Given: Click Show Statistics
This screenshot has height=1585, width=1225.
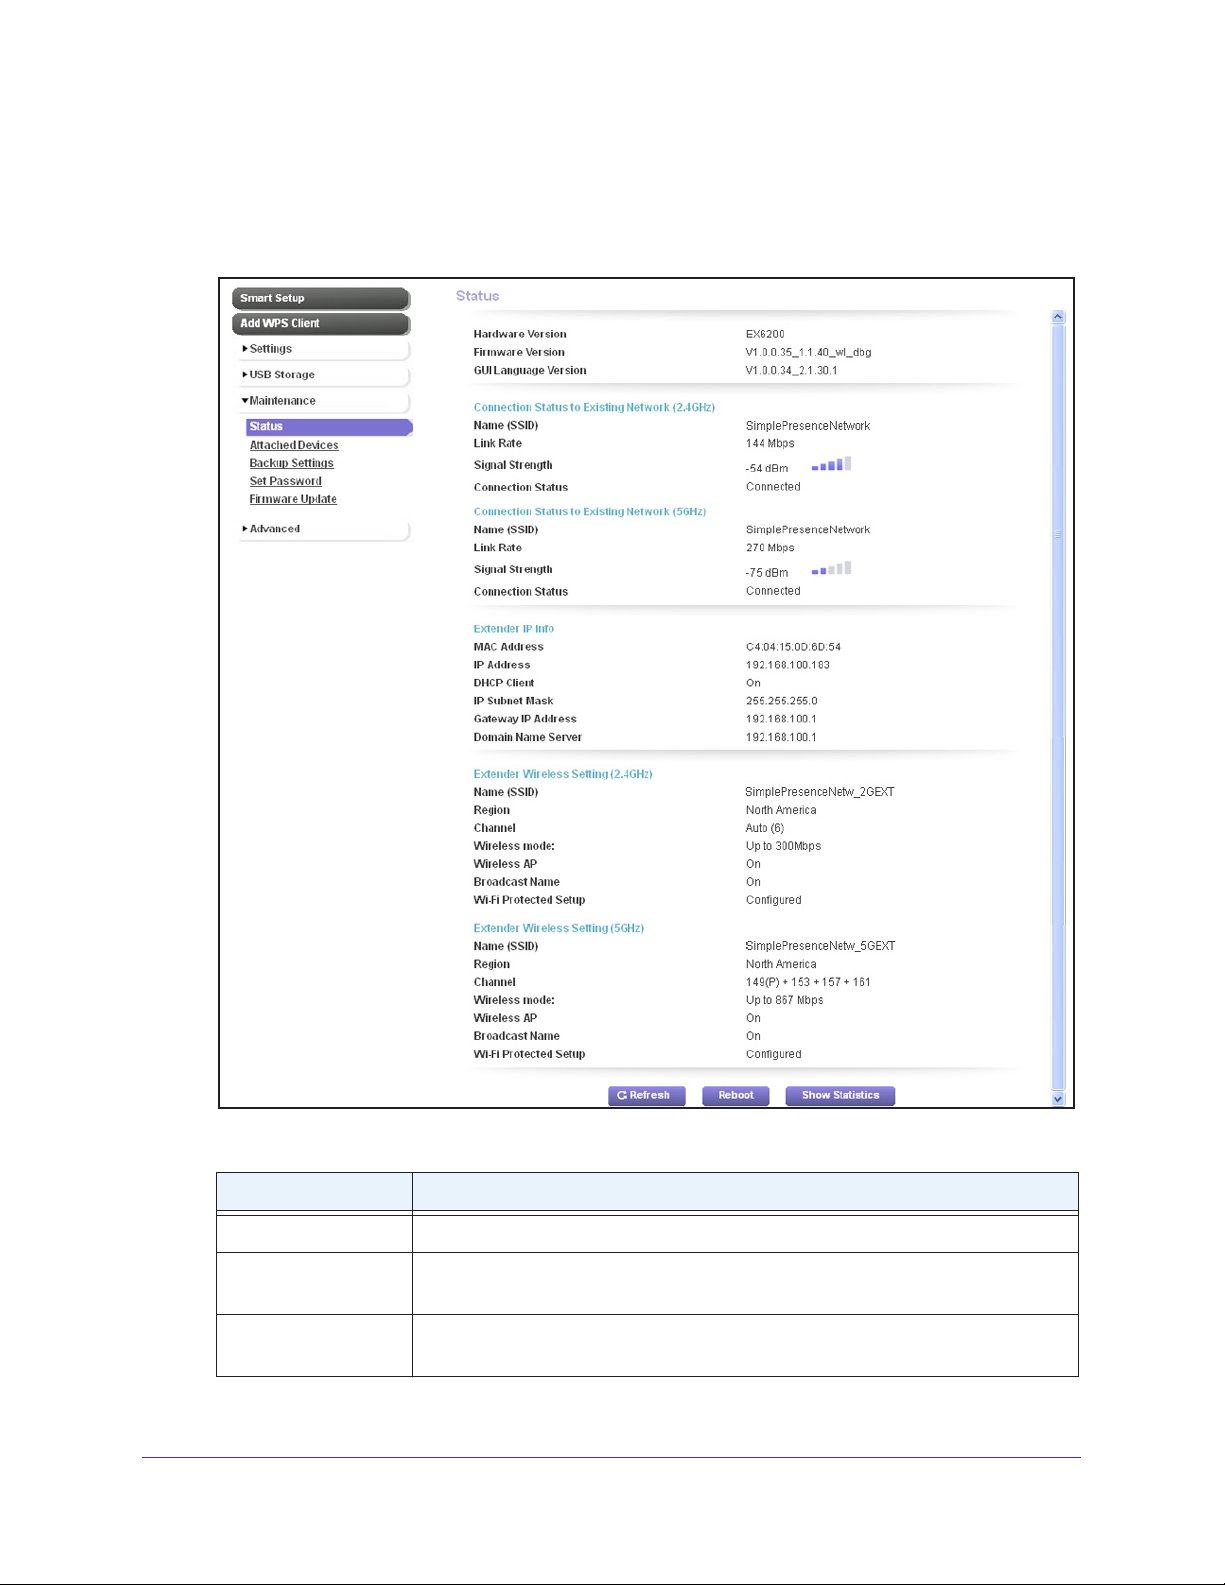Looking at the screenshot, I should tap(840, 1096).
